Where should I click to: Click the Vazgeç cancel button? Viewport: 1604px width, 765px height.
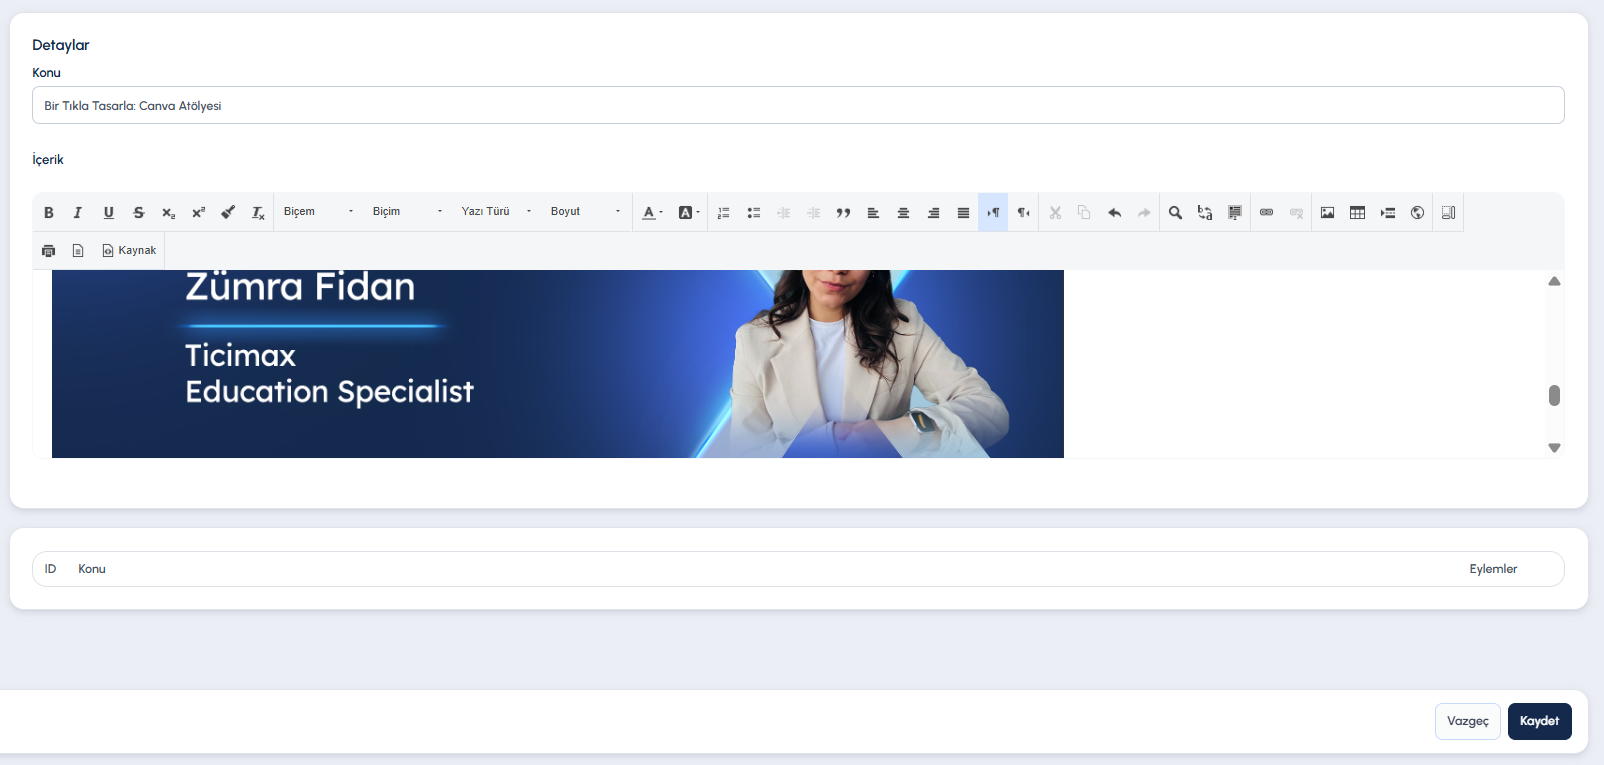tap(1467, 721)
